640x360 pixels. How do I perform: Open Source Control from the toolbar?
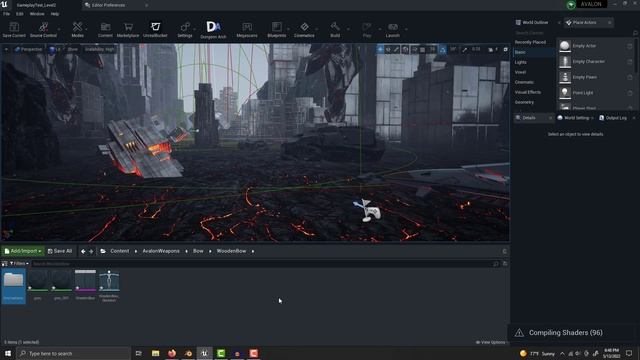tap(43, 30)
